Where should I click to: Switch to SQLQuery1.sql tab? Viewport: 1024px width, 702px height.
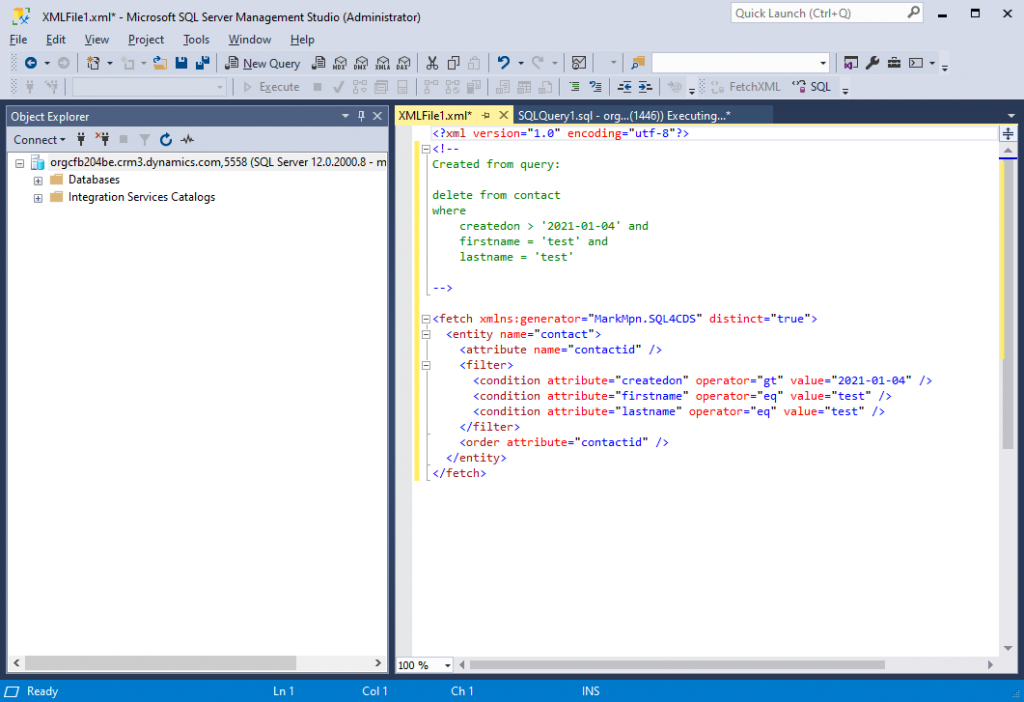[x=623, y=116]
